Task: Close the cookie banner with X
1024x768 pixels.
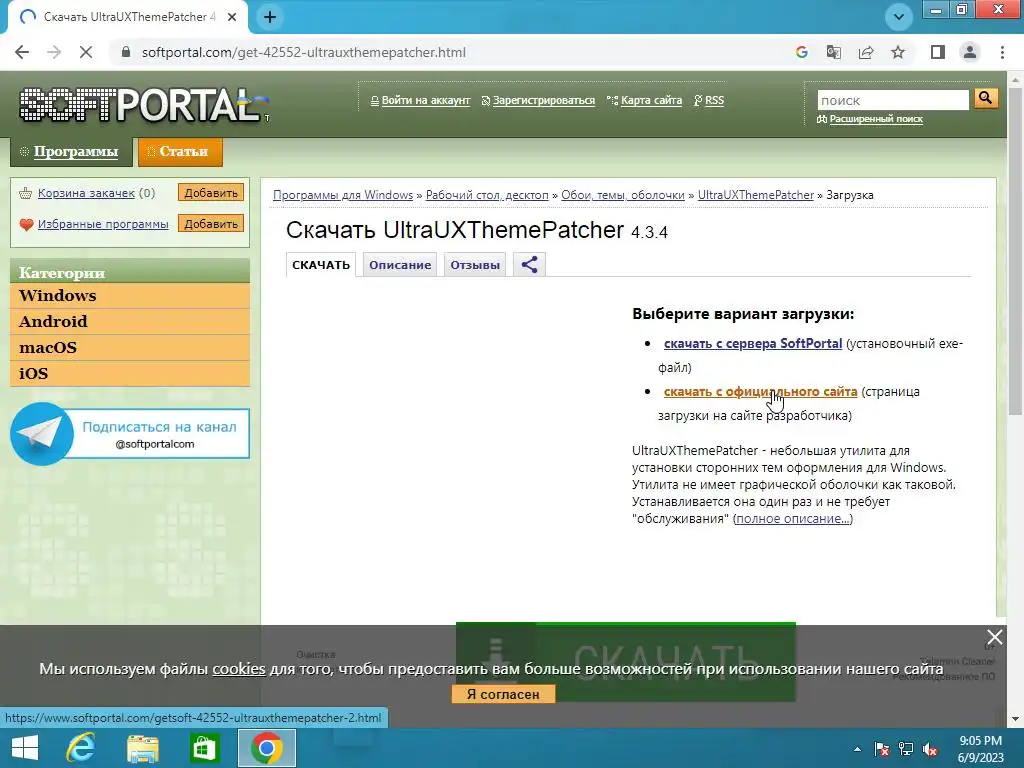Action: pos(994,637)
